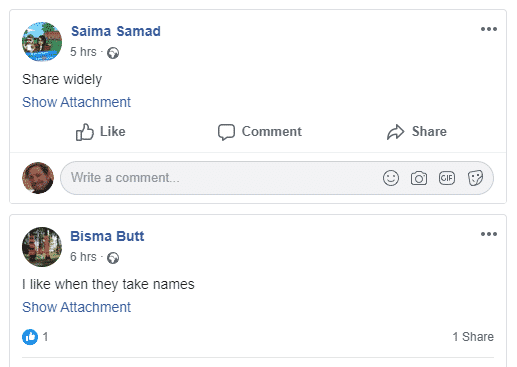
Task: View the 1 Share count
Action: click(x=473, y=337)
